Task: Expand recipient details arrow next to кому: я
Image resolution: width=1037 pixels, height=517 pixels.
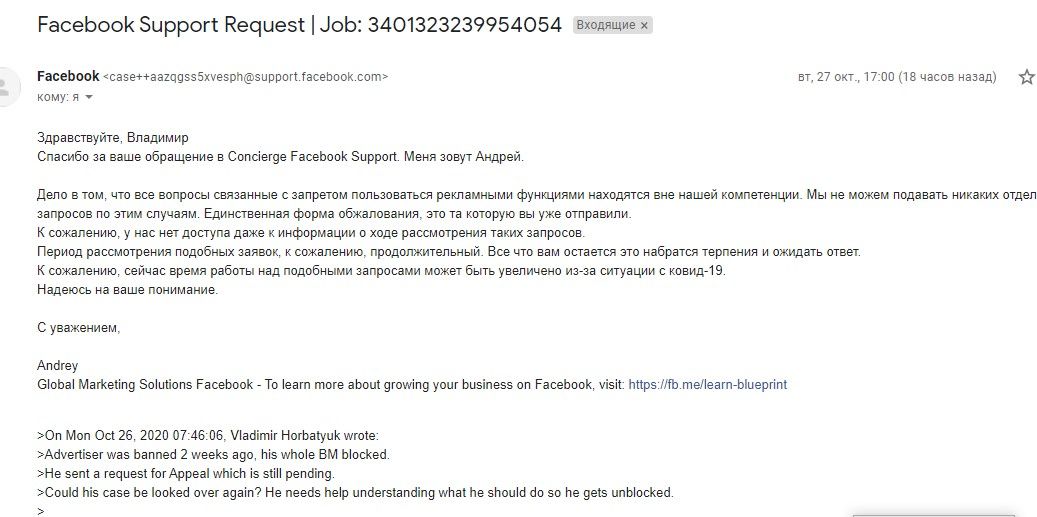Action: click(89, 97)
